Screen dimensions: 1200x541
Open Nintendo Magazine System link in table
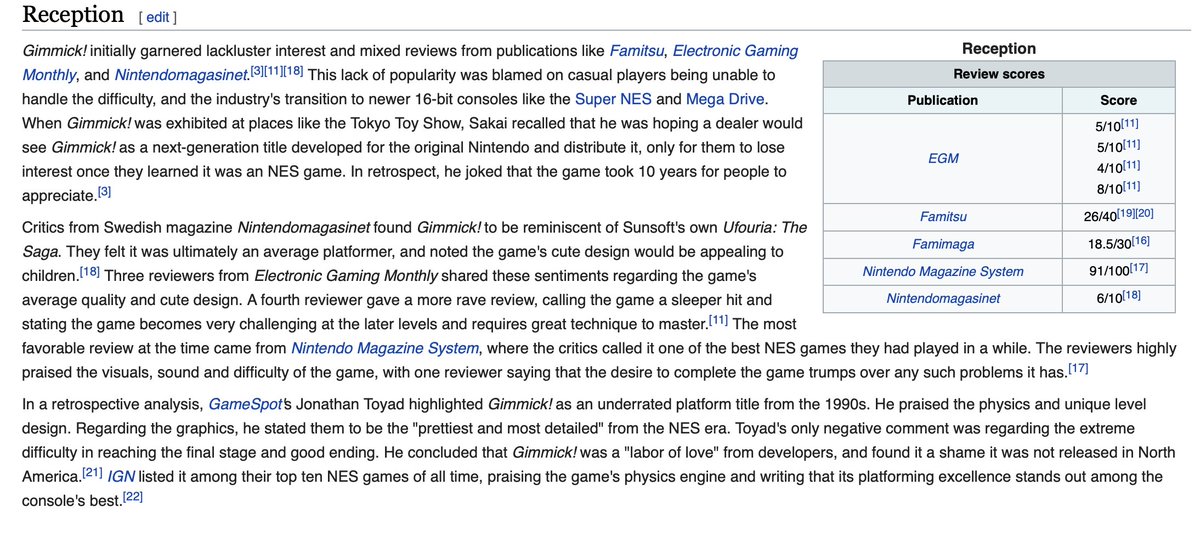[x=942, y=271]
